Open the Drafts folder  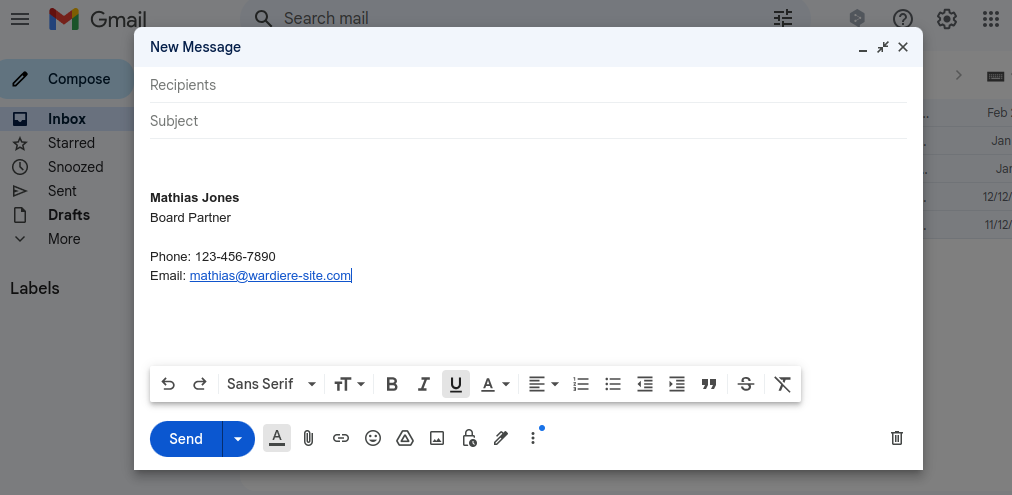pyautogui.click(x=69, y=215)
